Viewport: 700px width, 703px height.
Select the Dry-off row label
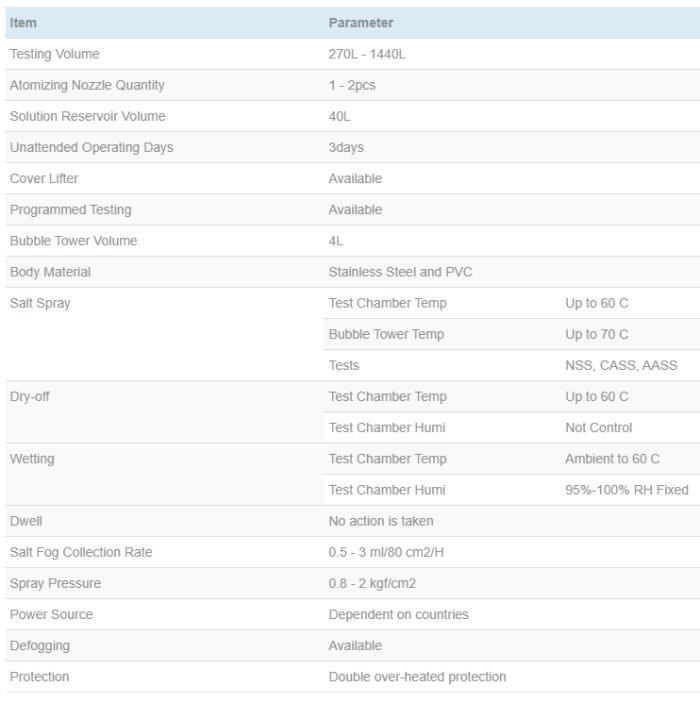coord(30,396)
